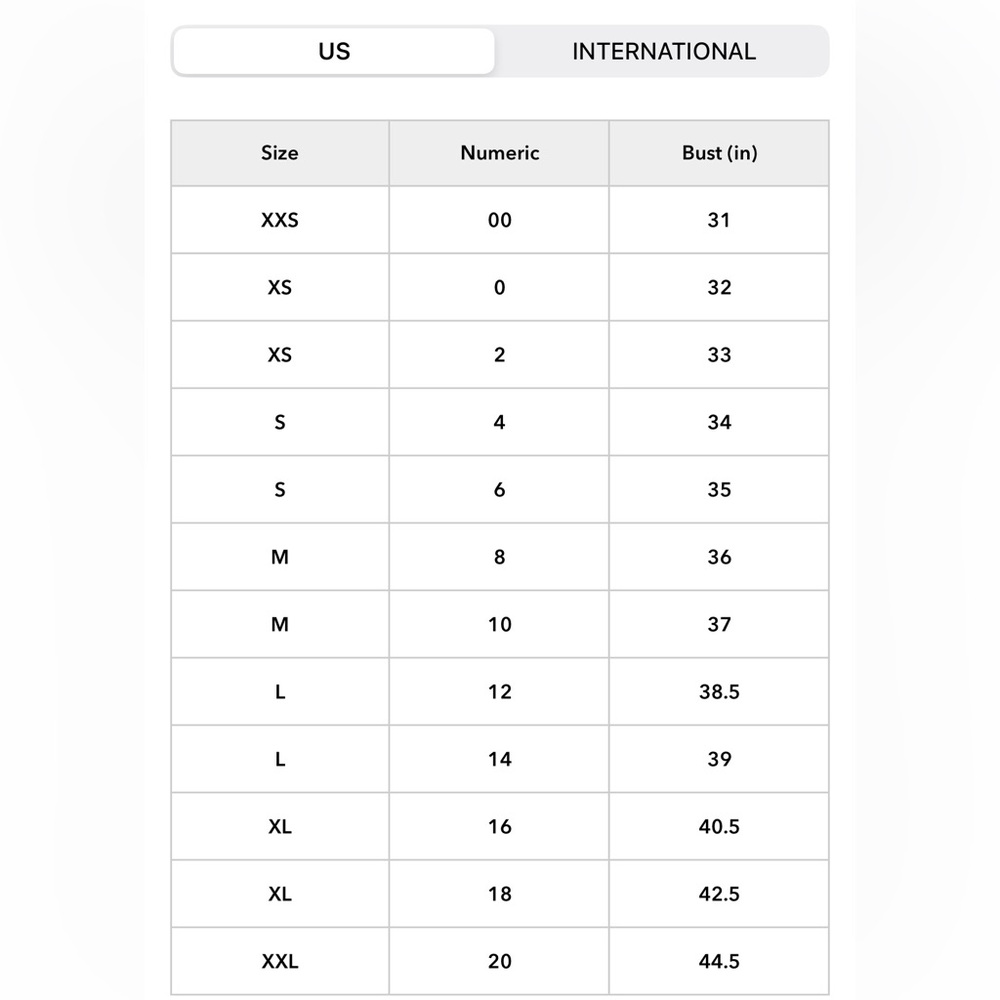This screenshot has height=1000, width=1000.
Task: Select numeric size 20 cell
Action: 499,961
